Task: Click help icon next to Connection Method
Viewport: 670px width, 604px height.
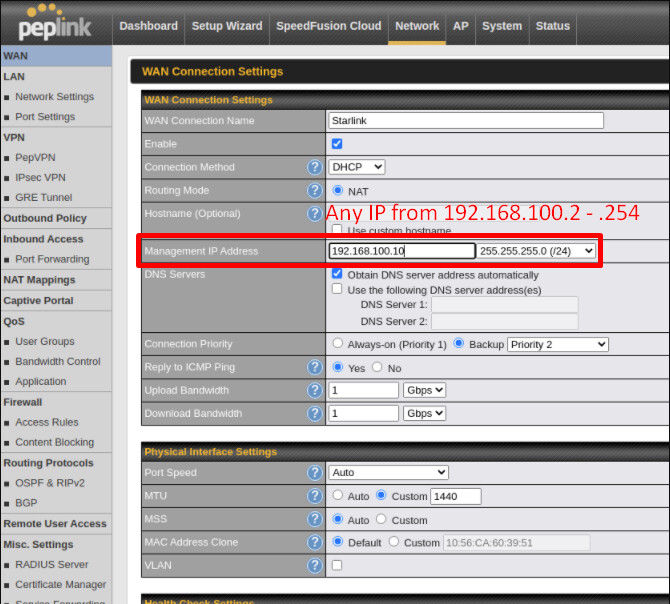Action: click(x=315, y=167)
